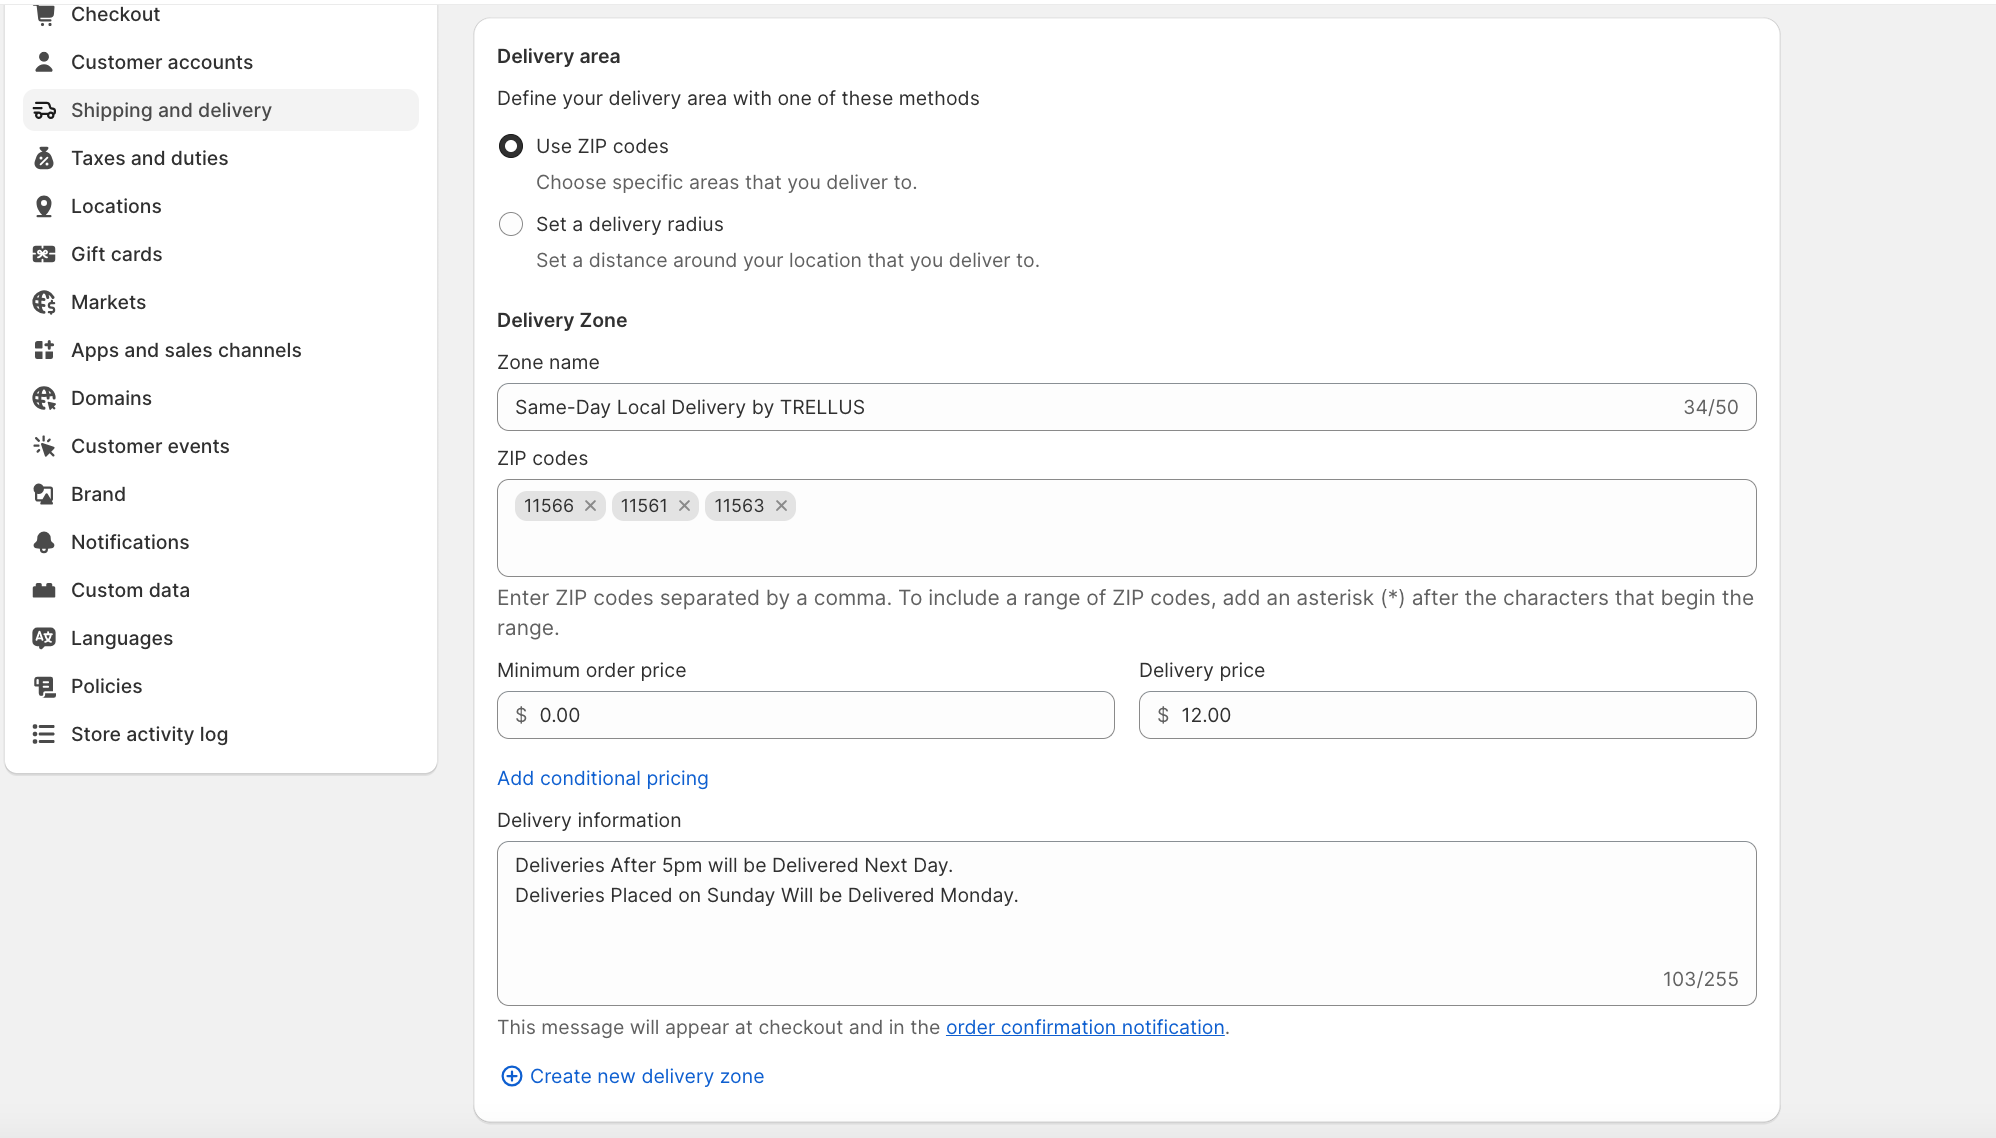Click the 34/50 character counter
The image size is (1996, 1138).
[1710, 407]
